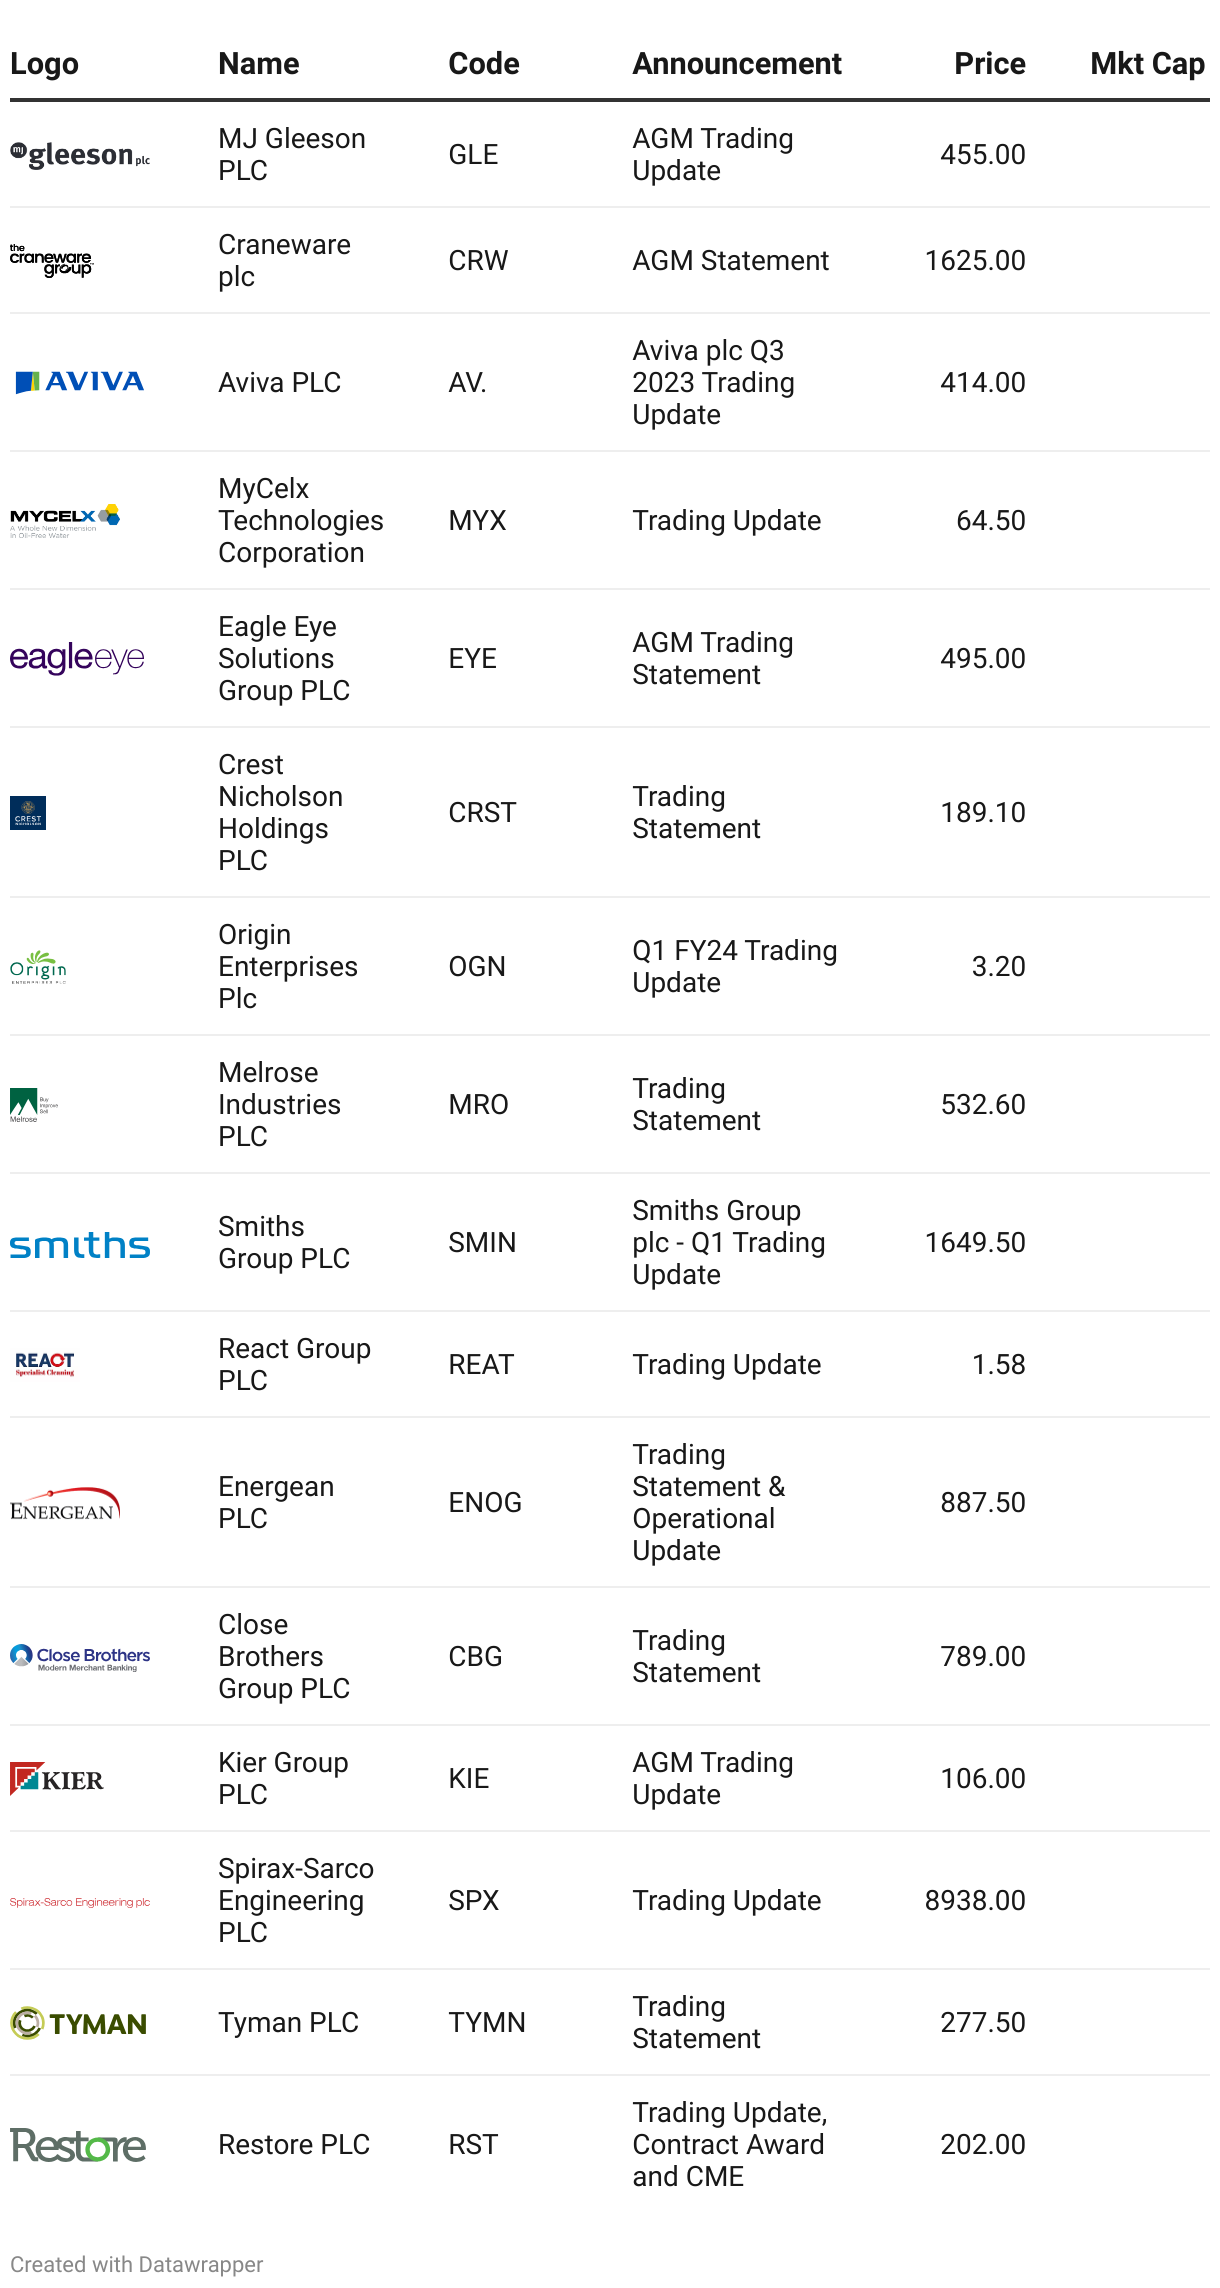1220x2288 pixels.
Task: Click the Crest Nicholson logo
Action: coord(28,813)
